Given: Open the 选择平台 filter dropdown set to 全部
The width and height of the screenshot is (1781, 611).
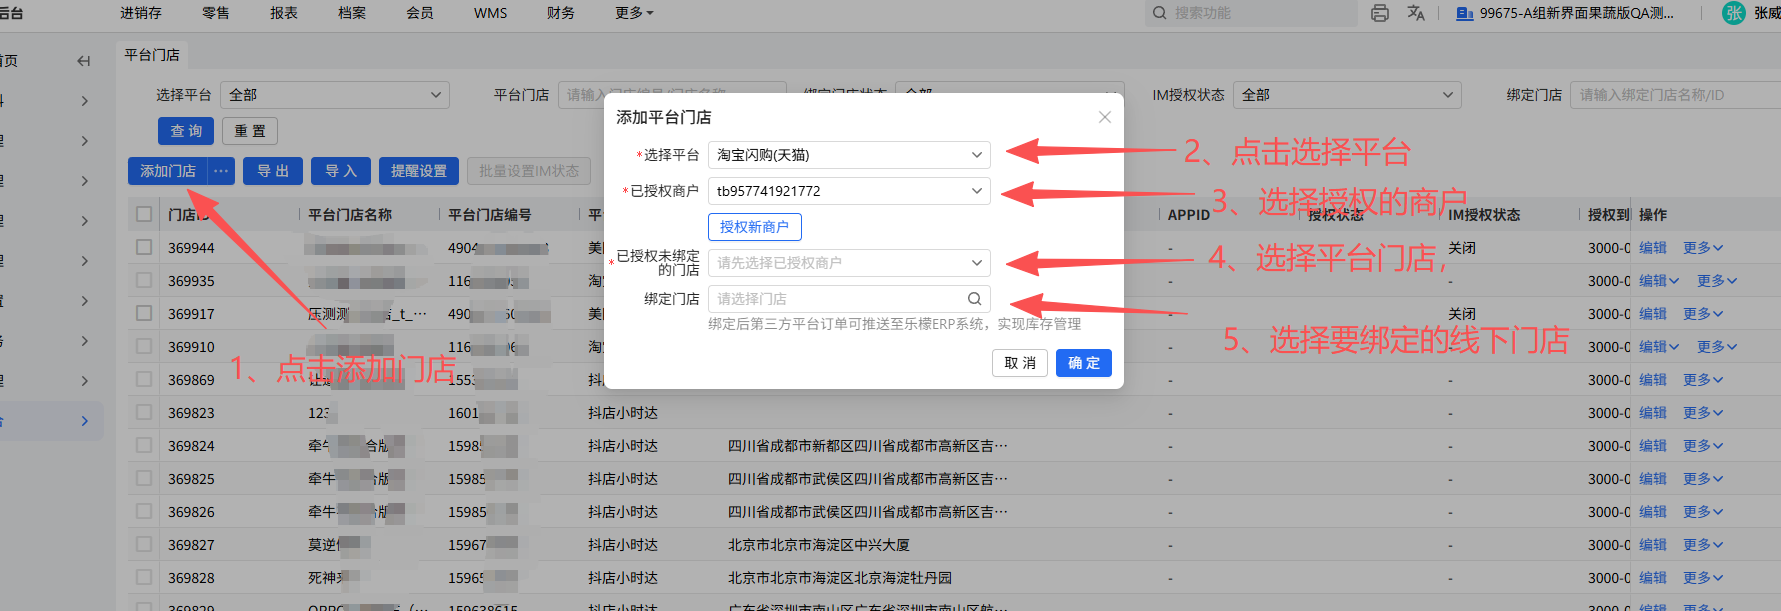Looking at the screenshot, I should coord(334,95).
